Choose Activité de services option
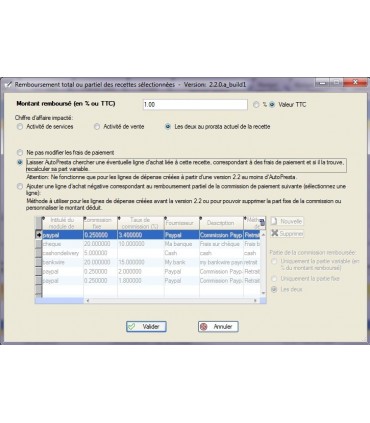Image resolution: width=370 pixels, height=423 pixels. [20, 127]
